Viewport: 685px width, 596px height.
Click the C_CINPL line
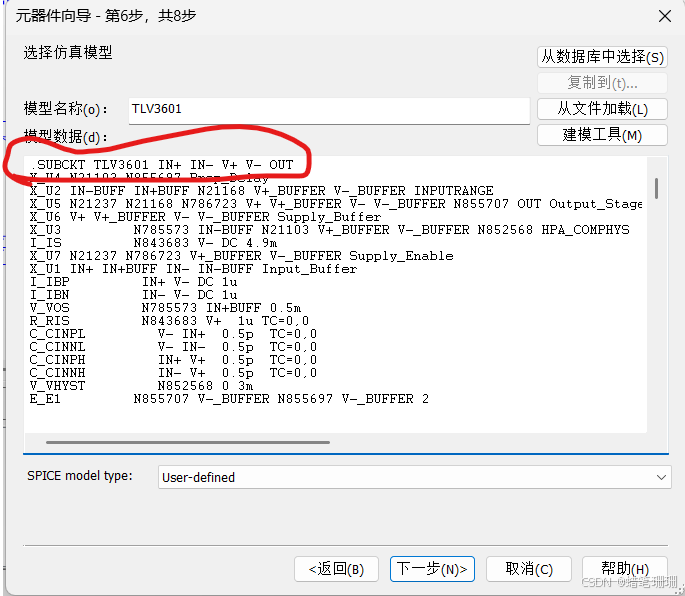pyautogui.click(x=173, y=334)
